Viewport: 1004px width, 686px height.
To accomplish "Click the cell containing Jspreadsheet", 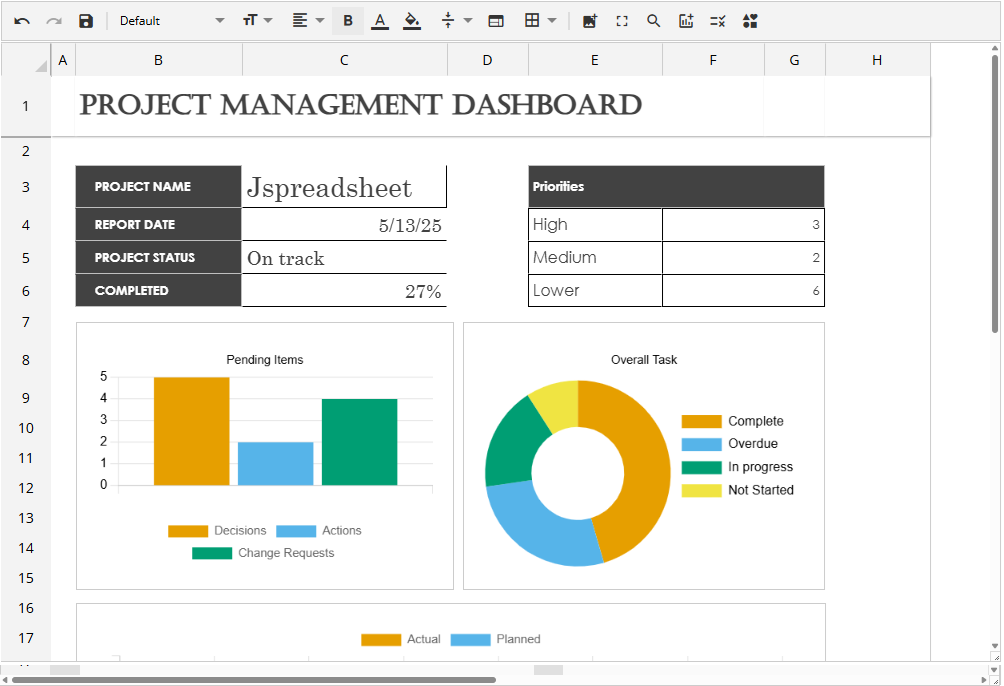I will (x=344, y=187).
